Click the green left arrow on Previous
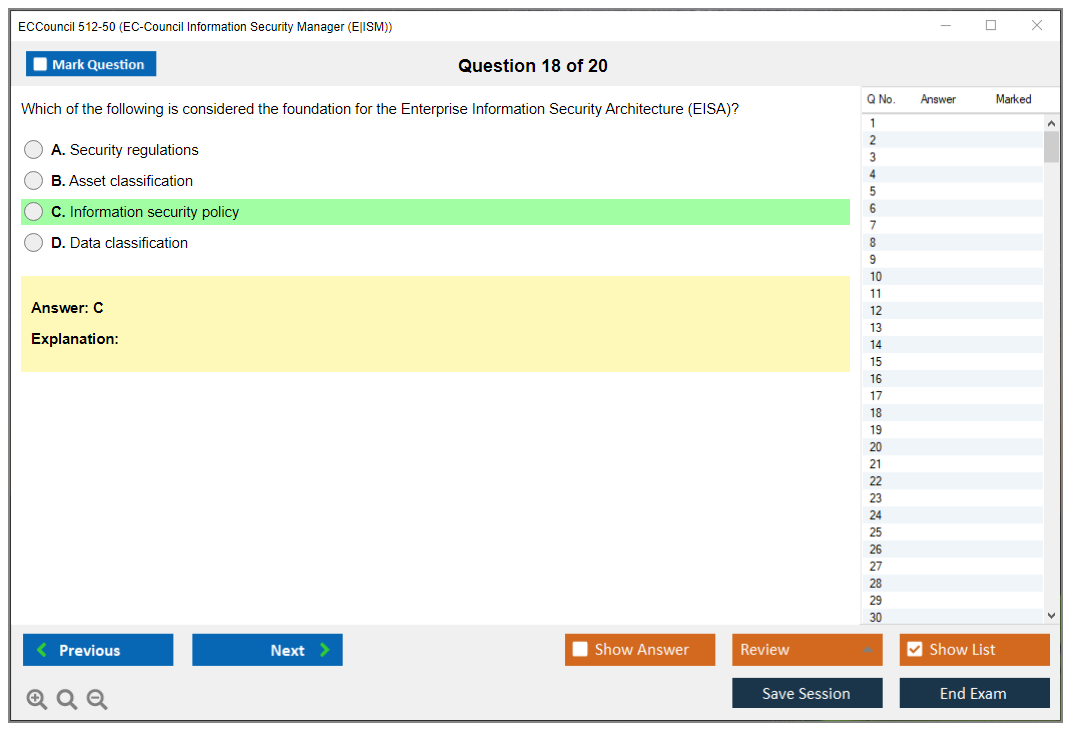The width and height of the screenshot is (1075, 735). pyautogui.click(x=42, y=650)
